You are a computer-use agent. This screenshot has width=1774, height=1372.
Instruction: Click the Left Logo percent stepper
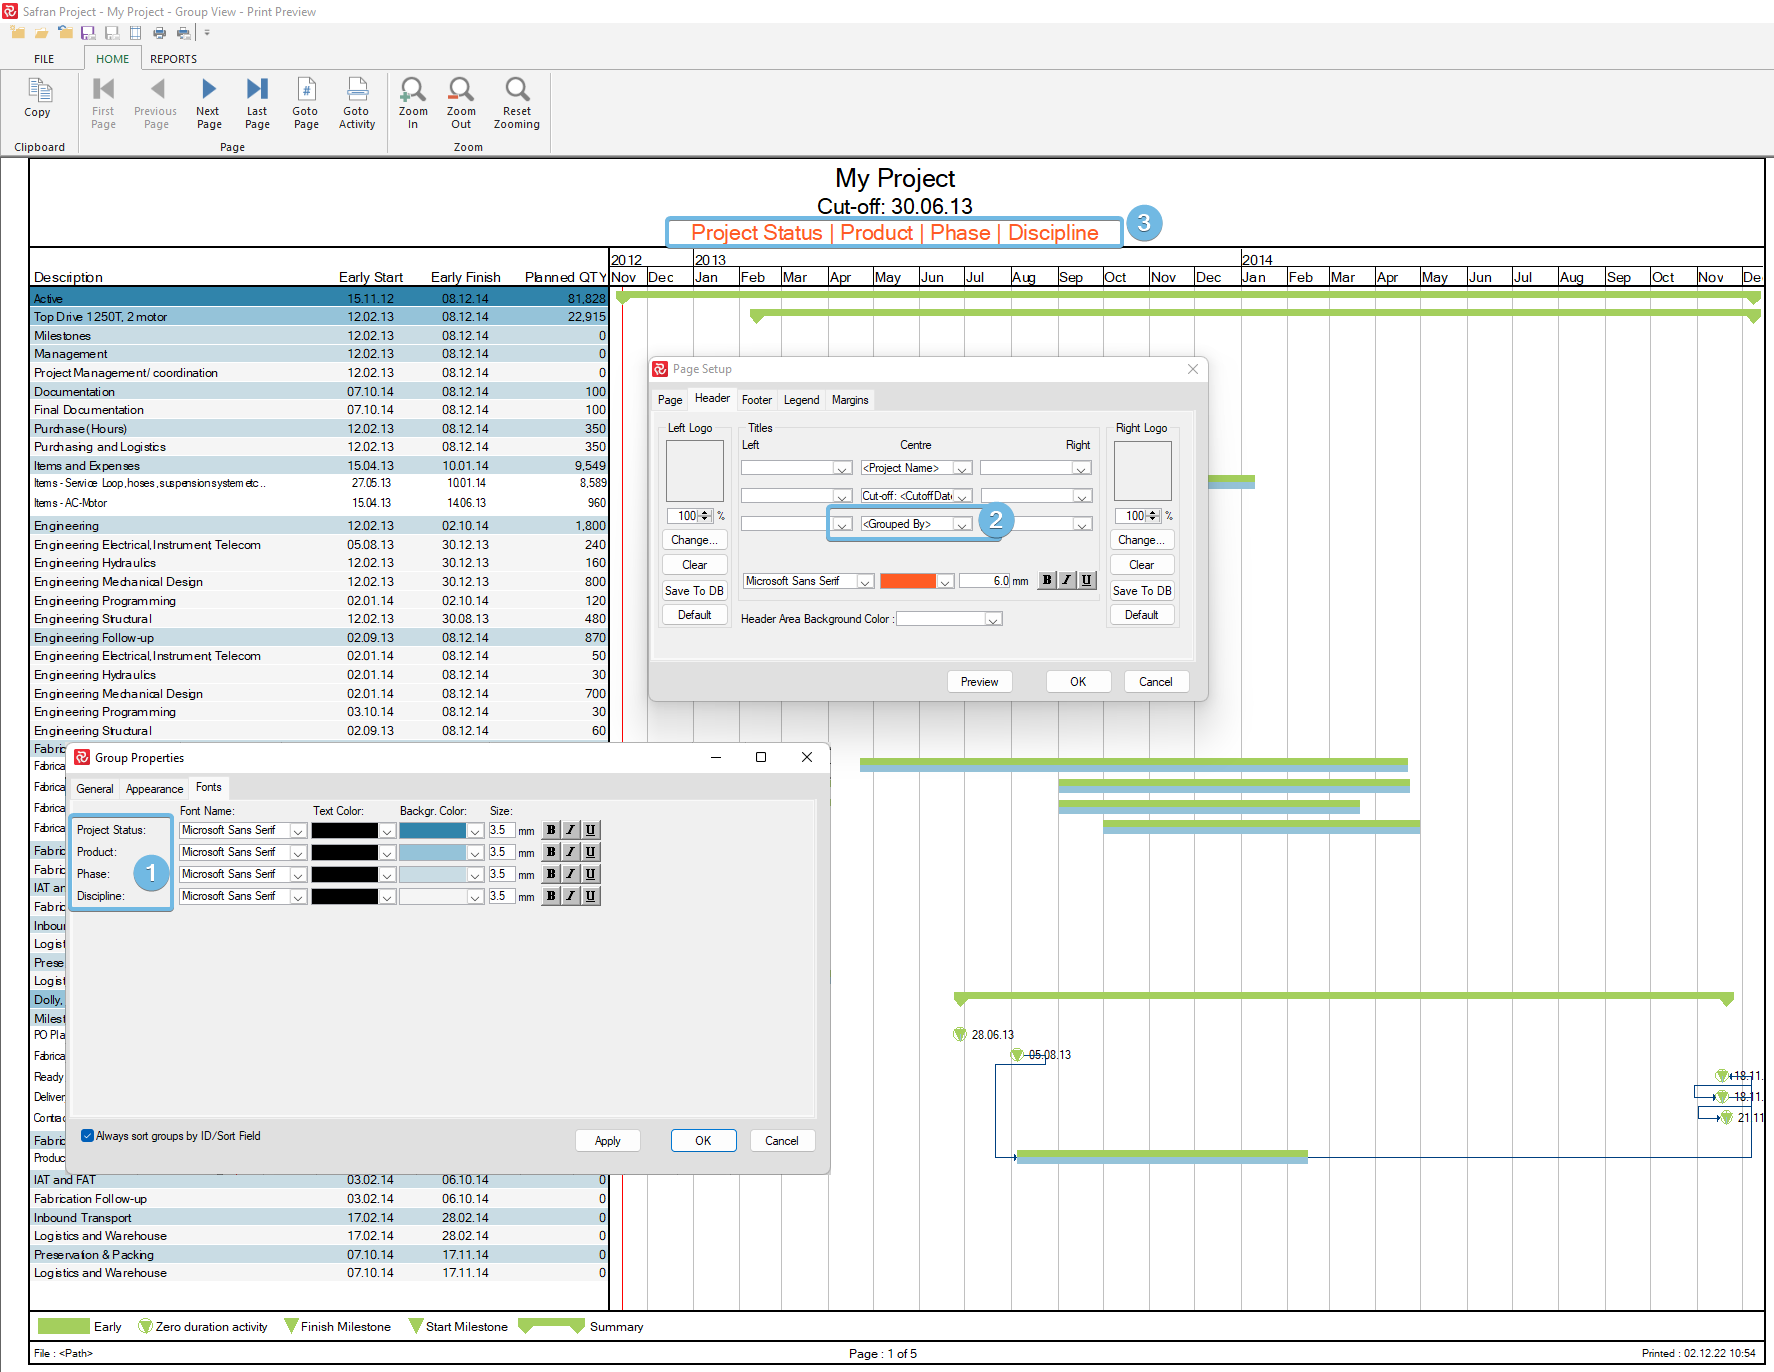(706, 516)
